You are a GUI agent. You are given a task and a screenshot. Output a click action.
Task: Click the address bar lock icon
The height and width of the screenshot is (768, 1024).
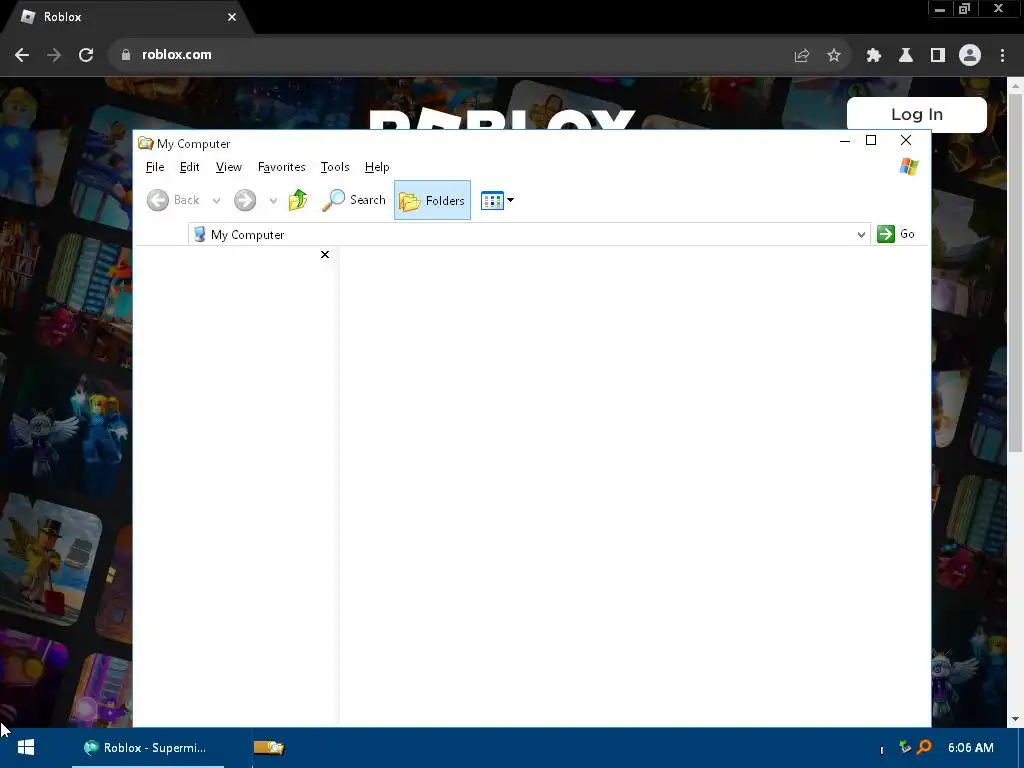[x=126, y=55]
